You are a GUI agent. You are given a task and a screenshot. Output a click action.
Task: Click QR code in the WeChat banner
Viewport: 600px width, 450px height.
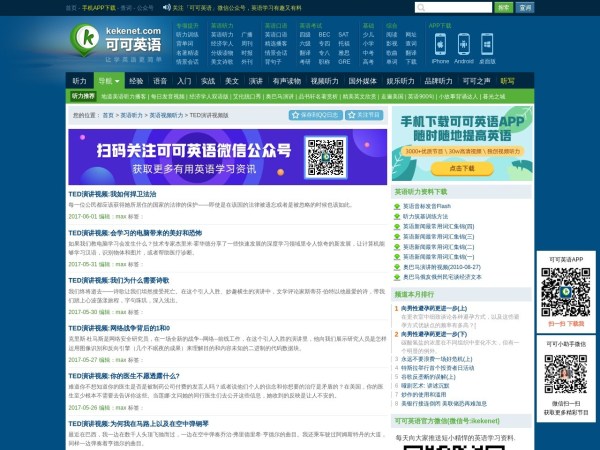point(325,156)
